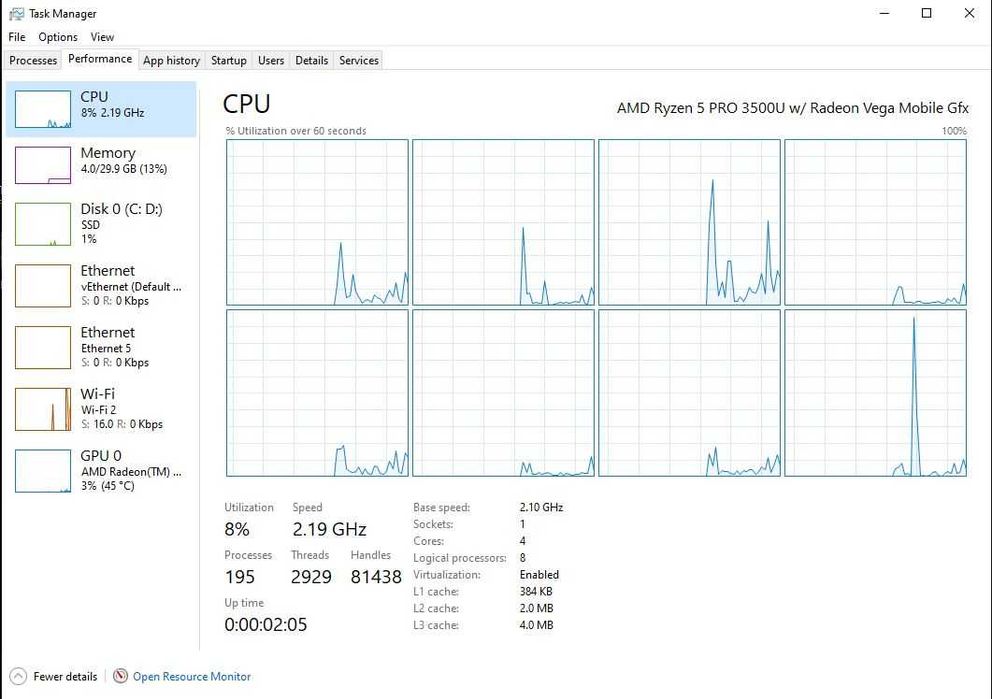Click the GPU 0 mini graph thumbnail
The height and width of the screenshot is (699, 992).
click(42, 471)
